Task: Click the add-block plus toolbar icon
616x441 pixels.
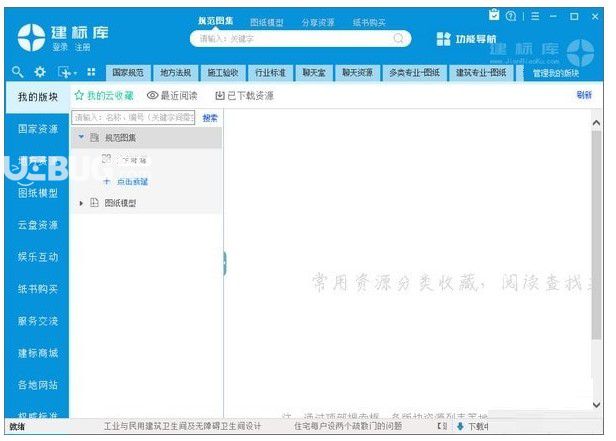Action: point(64,72)
